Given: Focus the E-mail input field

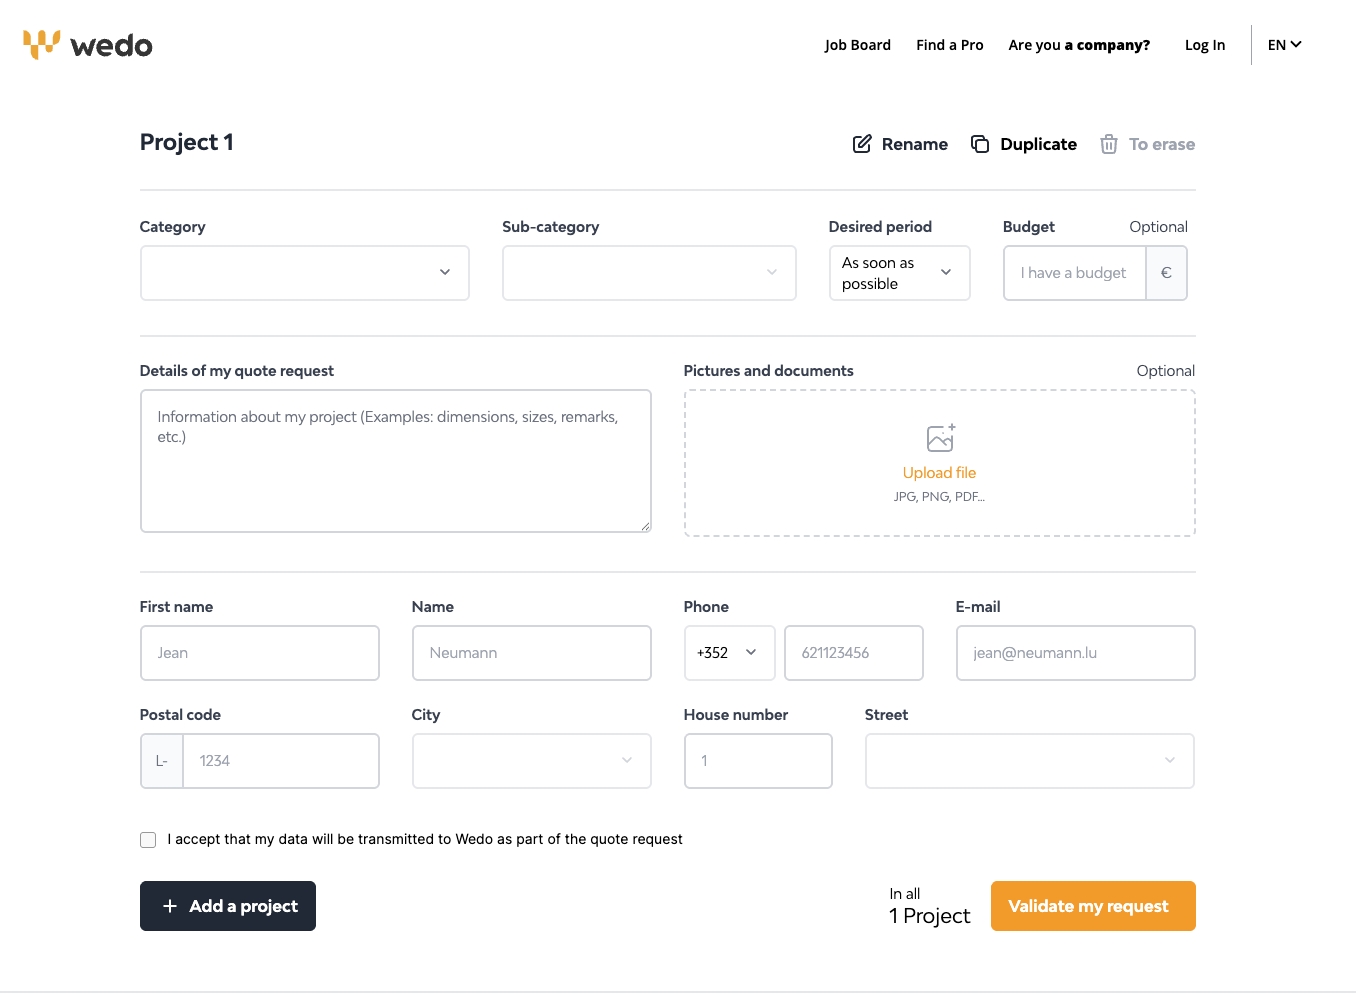Looking at the screenshot, I should [1075, 653].
